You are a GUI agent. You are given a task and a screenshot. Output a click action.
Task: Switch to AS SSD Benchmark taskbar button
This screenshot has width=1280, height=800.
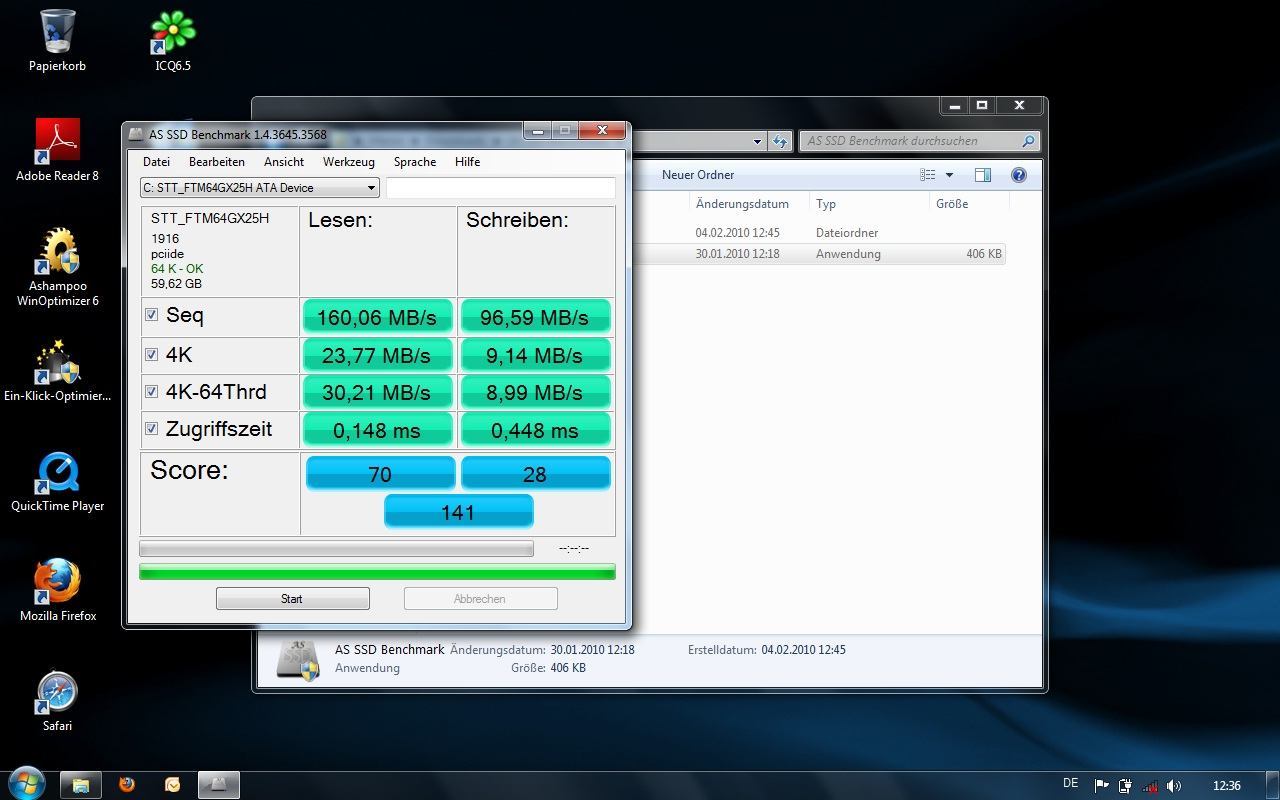(218, 785)
